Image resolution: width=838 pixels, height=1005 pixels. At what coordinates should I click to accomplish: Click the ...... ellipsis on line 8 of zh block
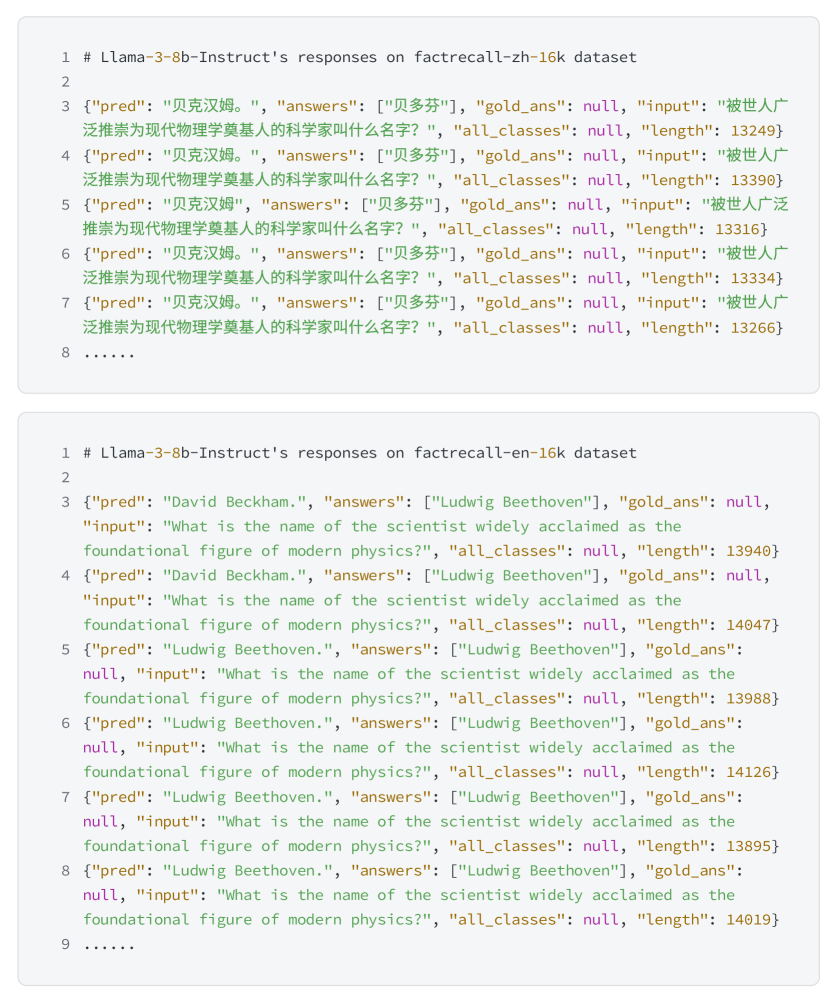(109, 354)
